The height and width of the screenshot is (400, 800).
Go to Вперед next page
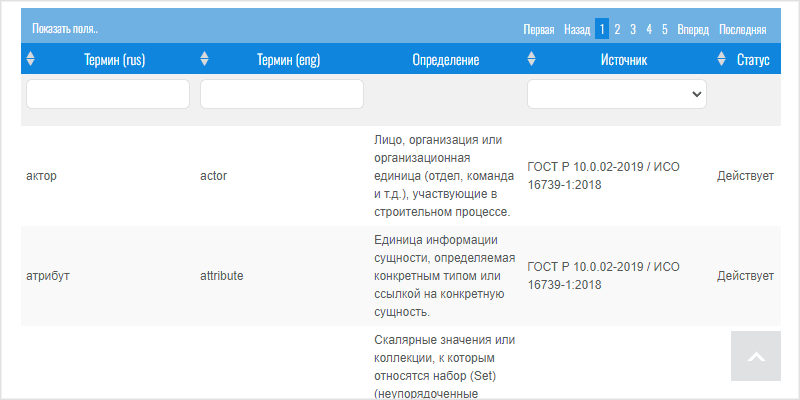(693, 30)
